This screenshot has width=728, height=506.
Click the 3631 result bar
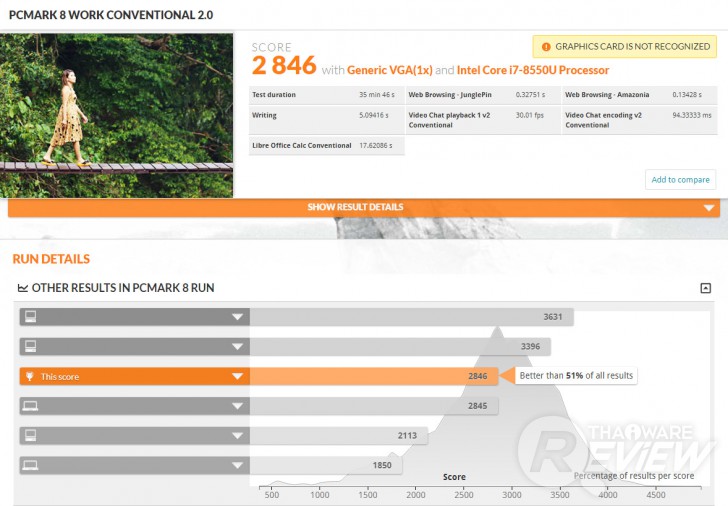(411, 317)
